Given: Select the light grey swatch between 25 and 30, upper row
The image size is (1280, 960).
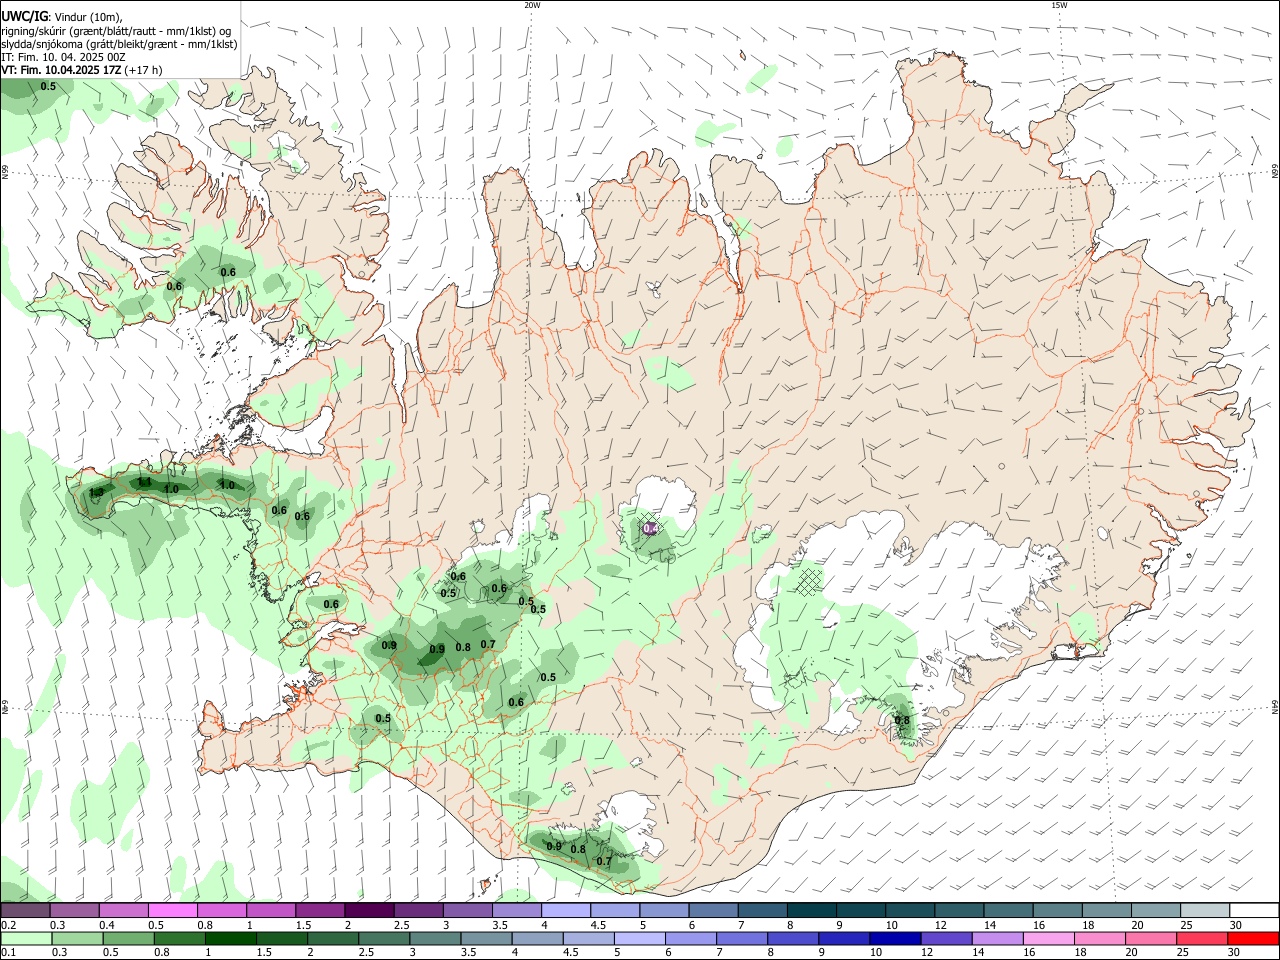Looking at the screenshot, I should tap(1203, 910).
